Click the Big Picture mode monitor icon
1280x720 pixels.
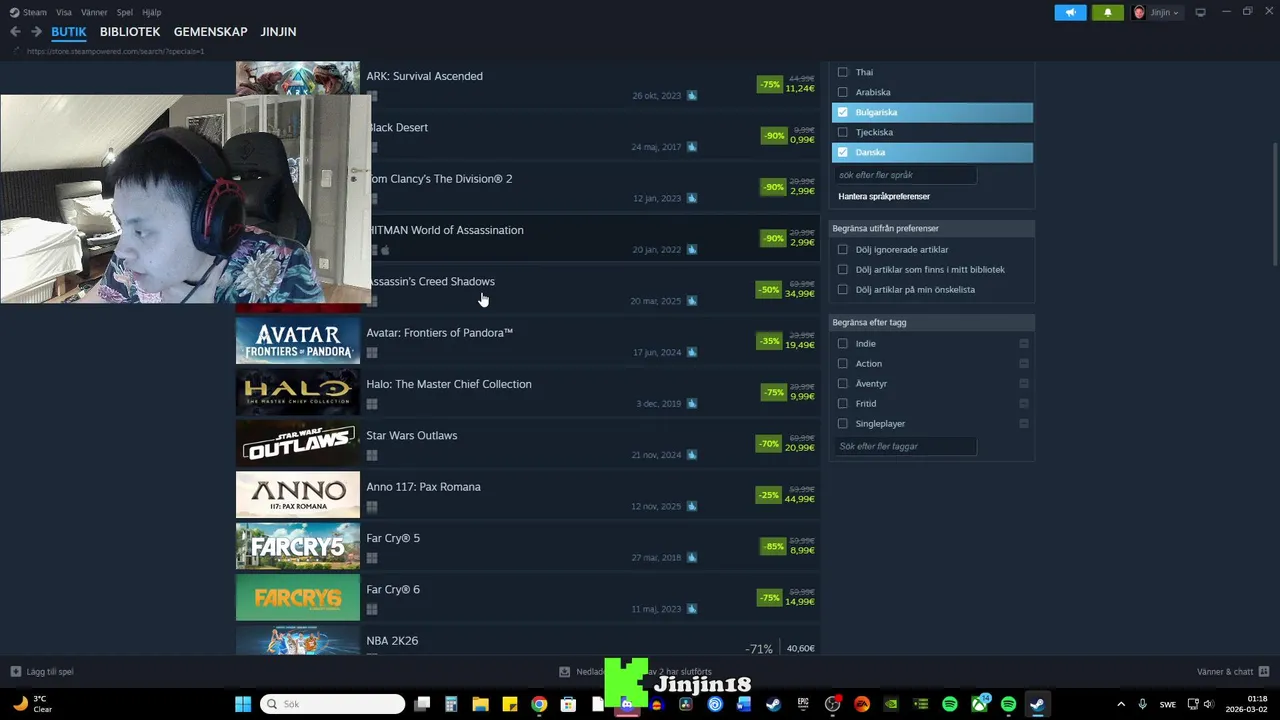[x=1200, y=12]
